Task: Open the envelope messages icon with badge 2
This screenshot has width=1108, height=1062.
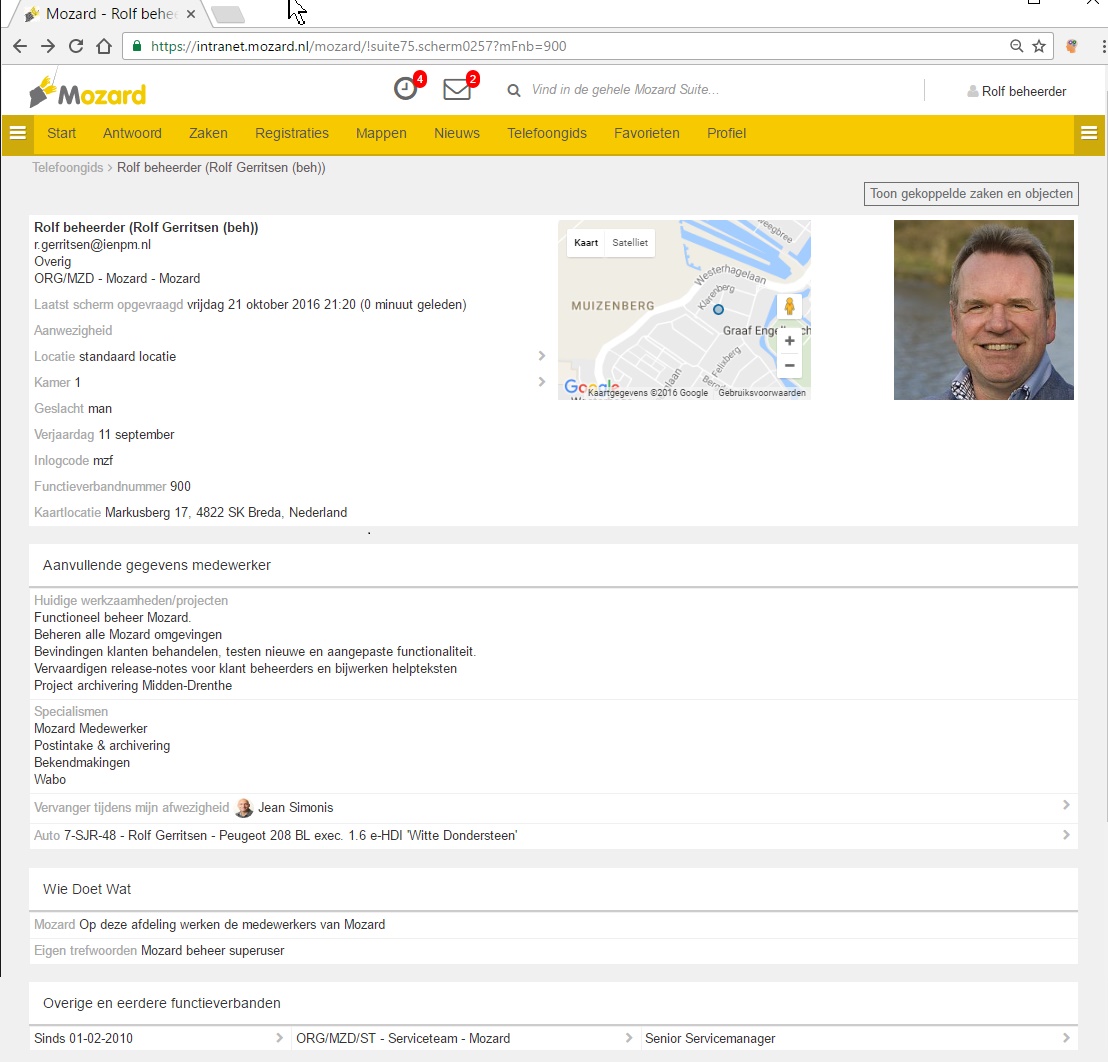Action: click(459, 88)
